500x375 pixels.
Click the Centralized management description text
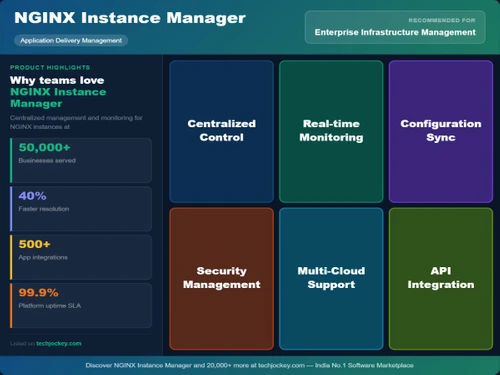point(76,122)
